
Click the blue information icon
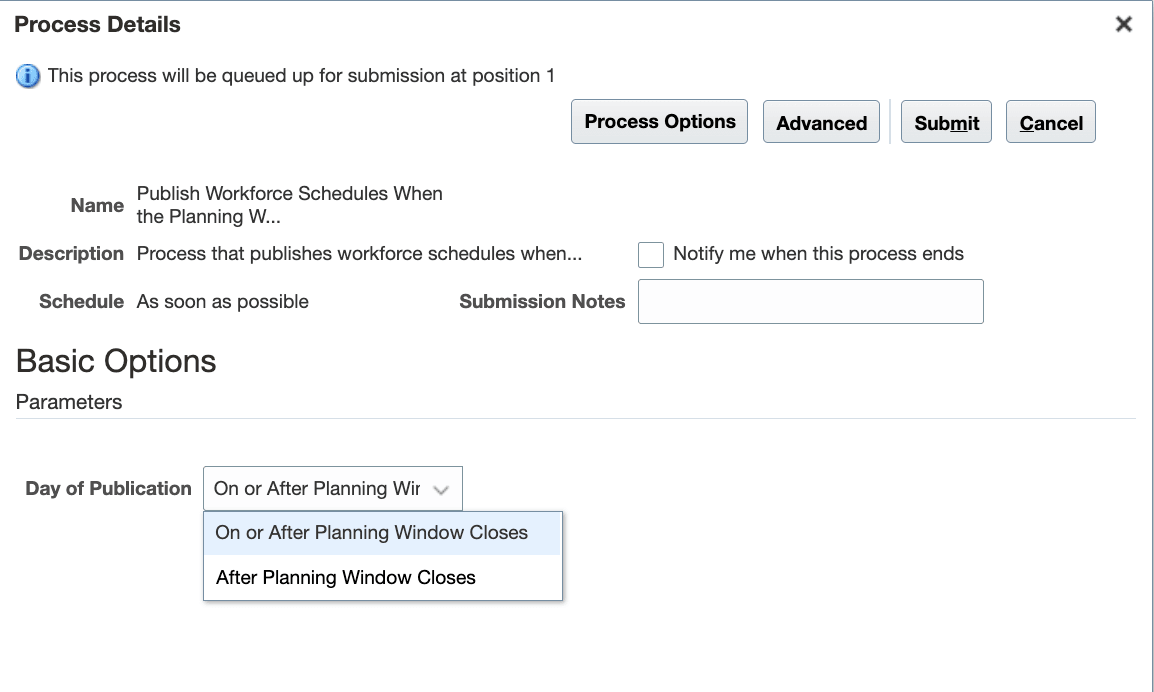coord(25,76)
